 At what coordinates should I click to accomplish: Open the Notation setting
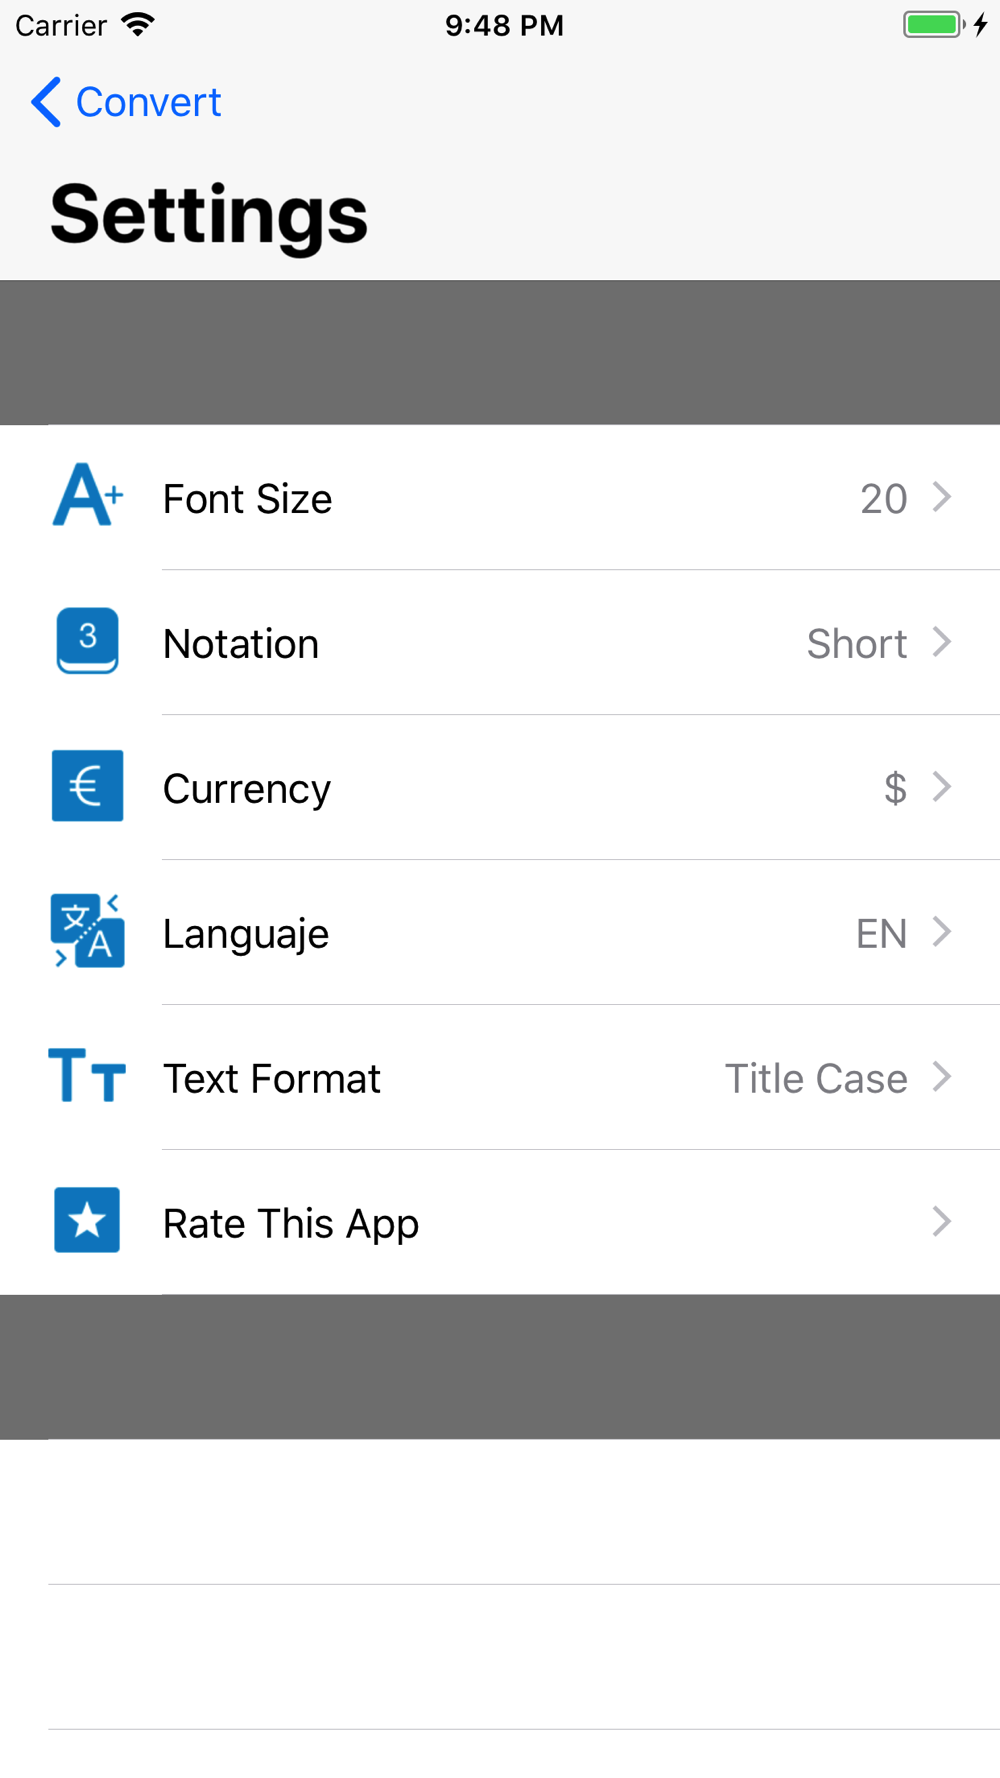[500, 643]
